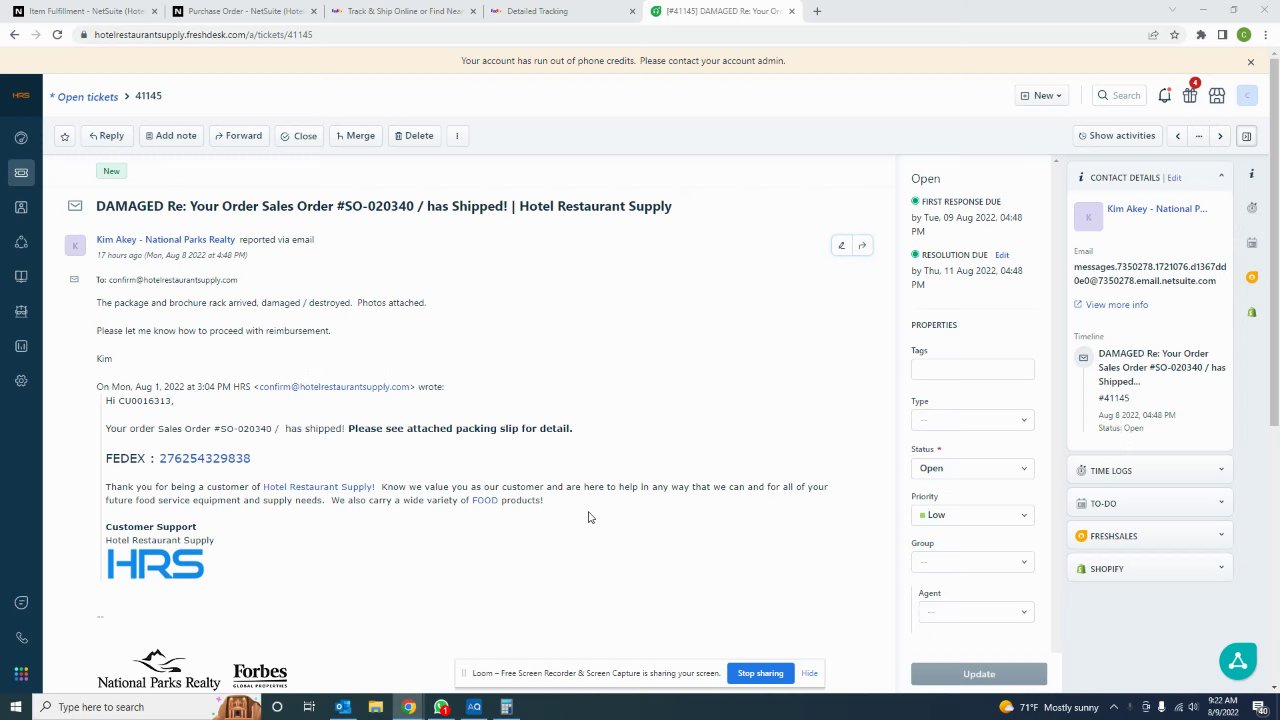Delete the ticket with Delete button

[x=414, y=136]
